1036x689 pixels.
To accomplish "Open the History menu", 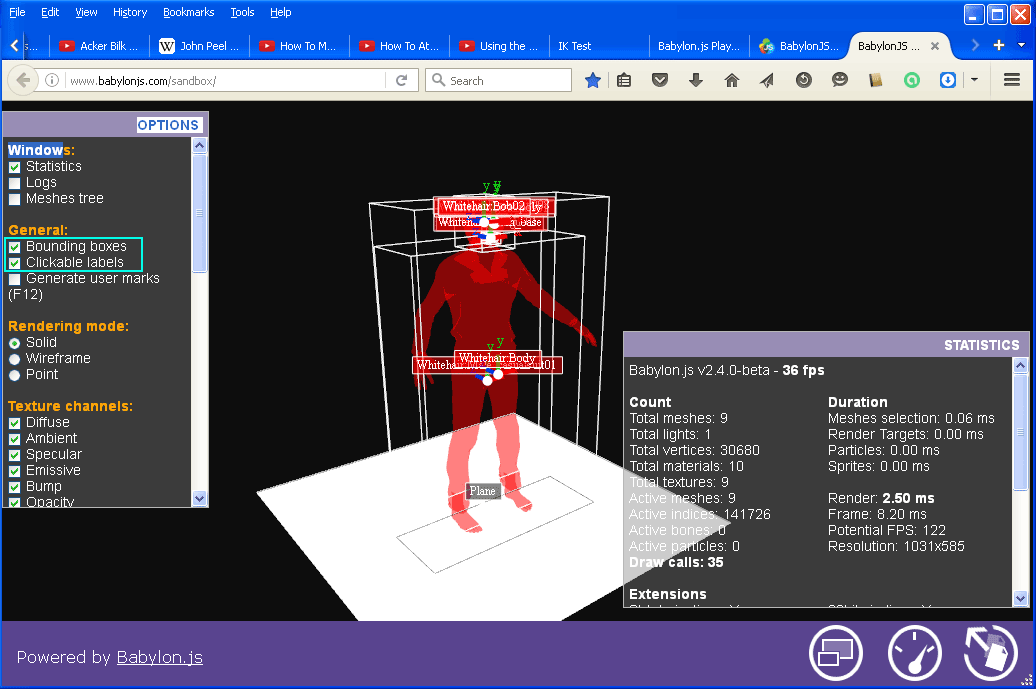I will [x=130, y=12].
